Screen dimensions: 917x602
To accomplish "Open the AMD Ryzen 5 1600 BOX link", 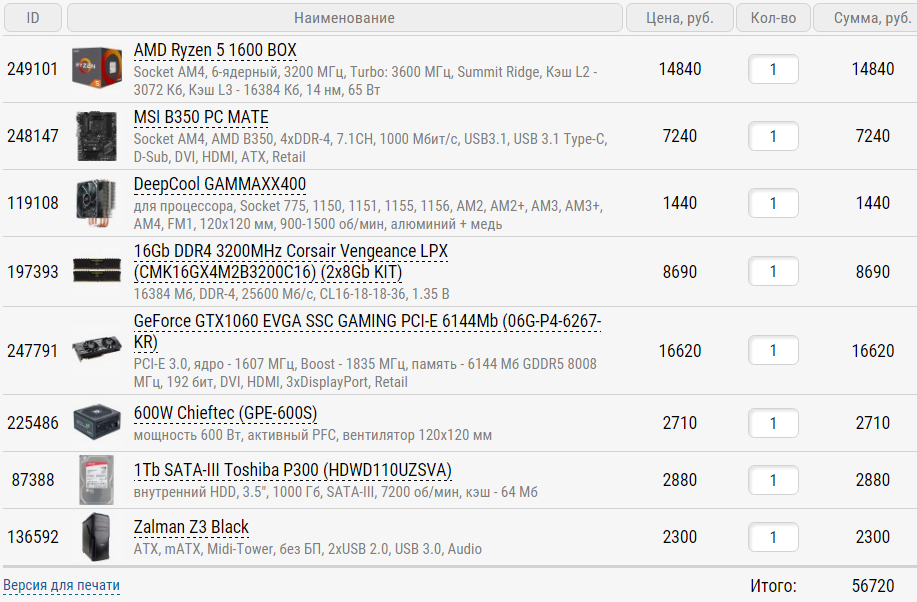I will click(215, 50).
